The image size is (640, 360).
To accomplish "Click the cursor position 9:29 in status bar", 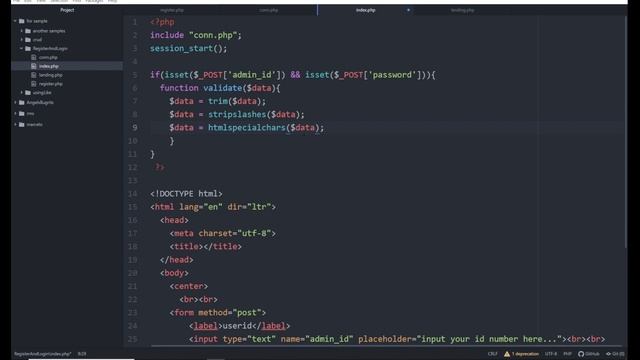I will coord(82,354).
